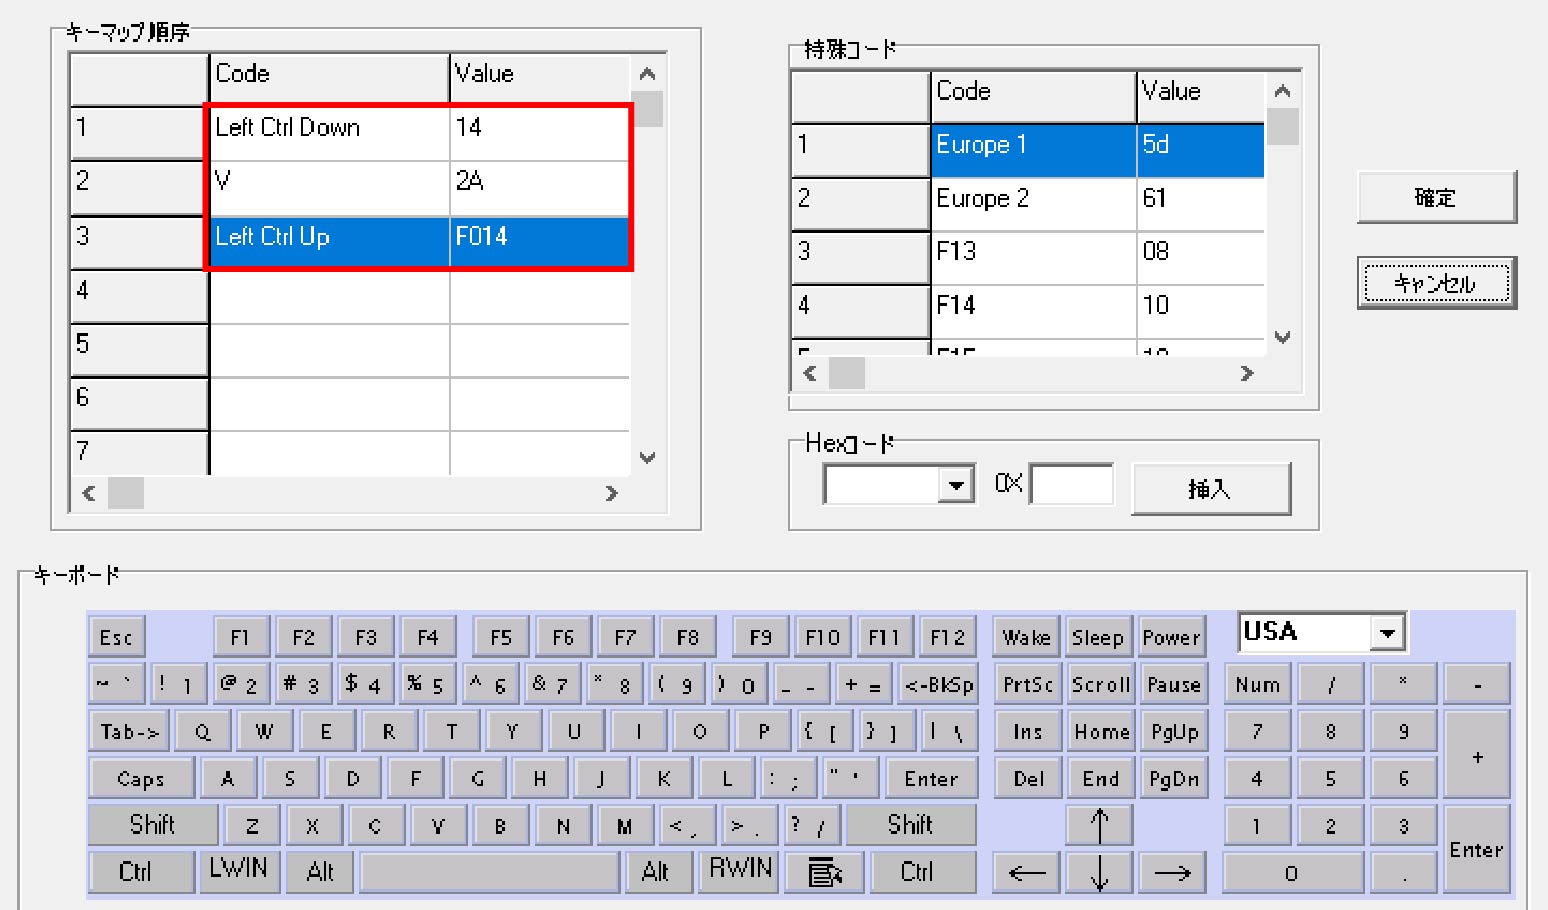Open the keyboard layout USA dropdown

pos(1386,633)
